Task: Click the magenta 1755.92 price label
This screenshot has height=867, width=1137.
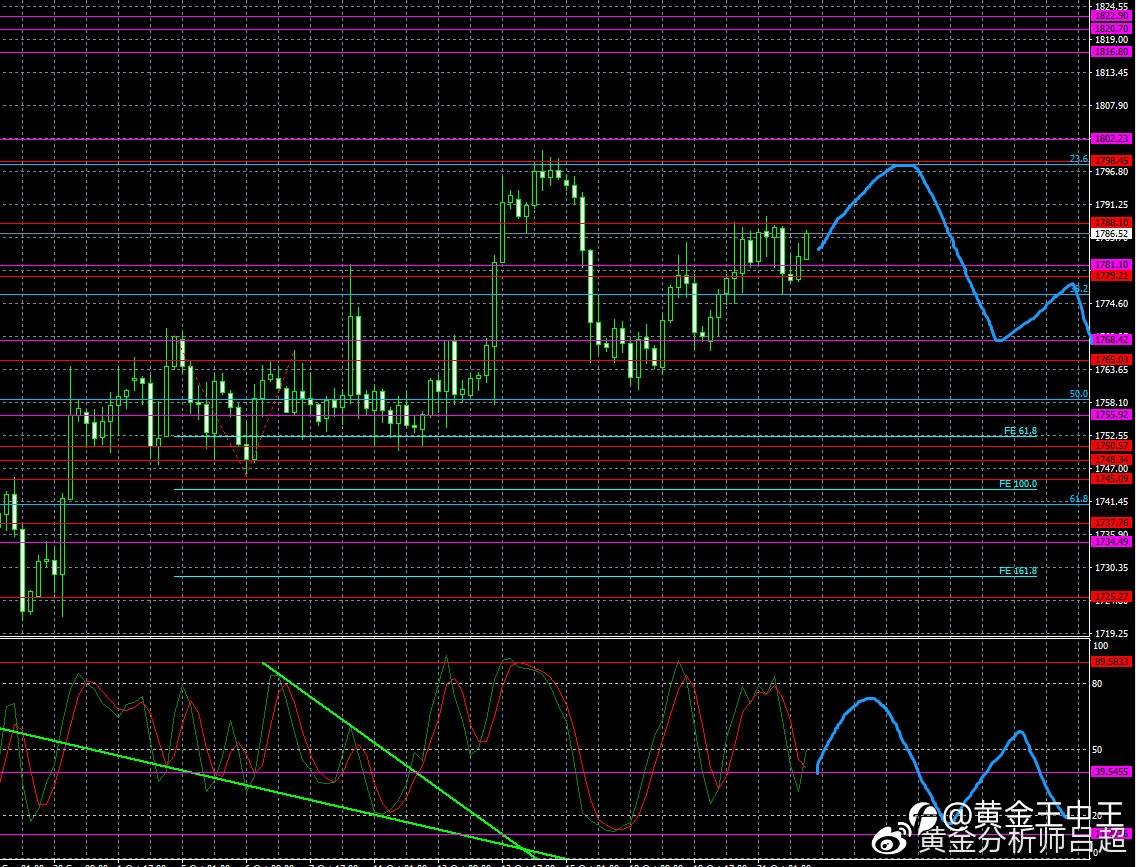Action: tap(1111, 415)
